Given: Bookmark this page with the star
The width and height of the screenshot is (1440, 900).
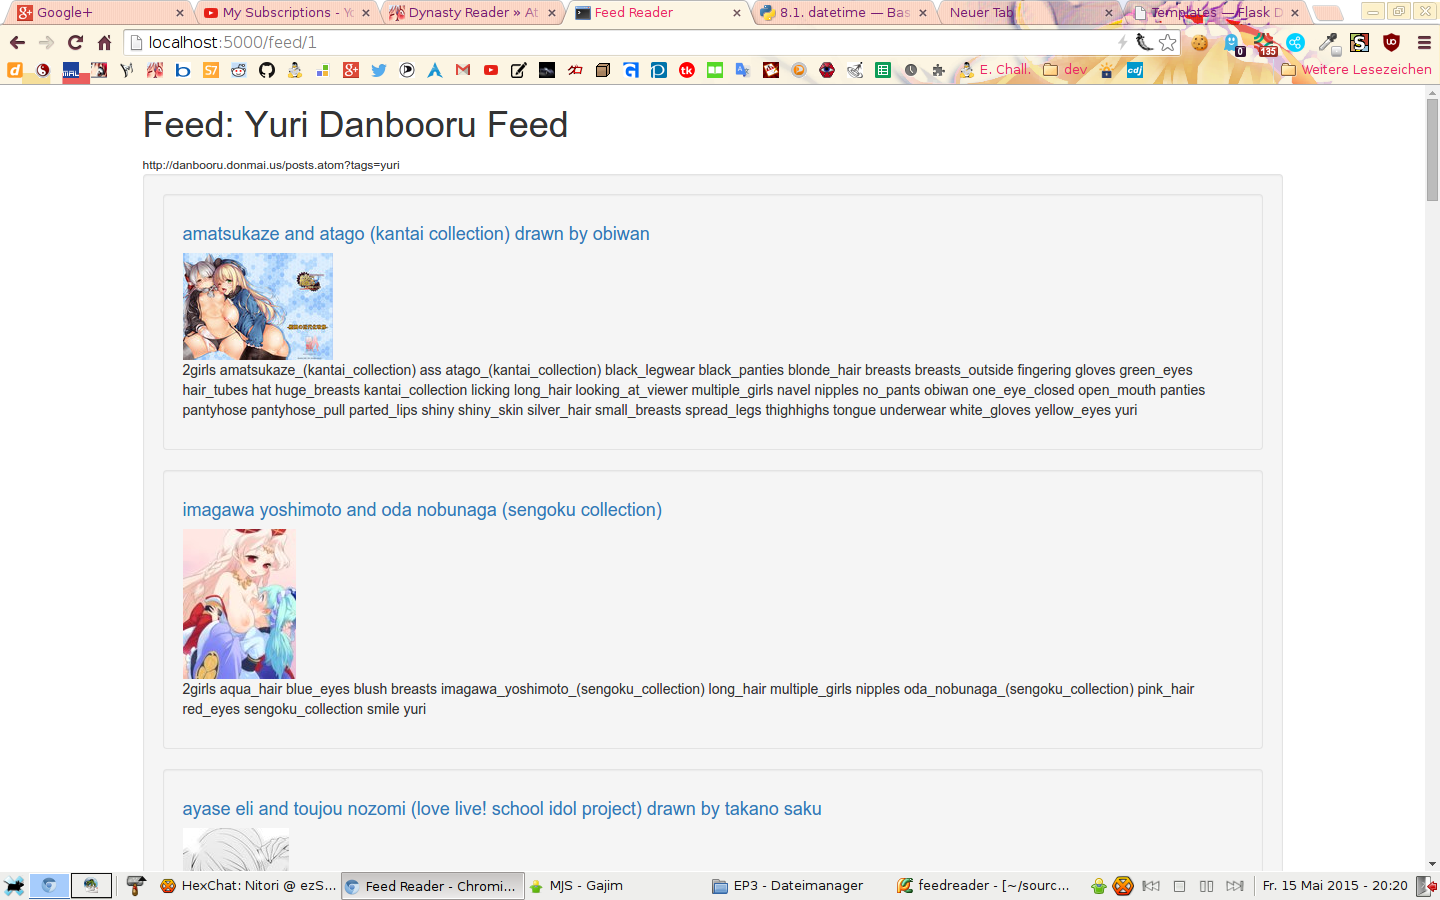Looking at the screenshot, I should (1167, 42).
